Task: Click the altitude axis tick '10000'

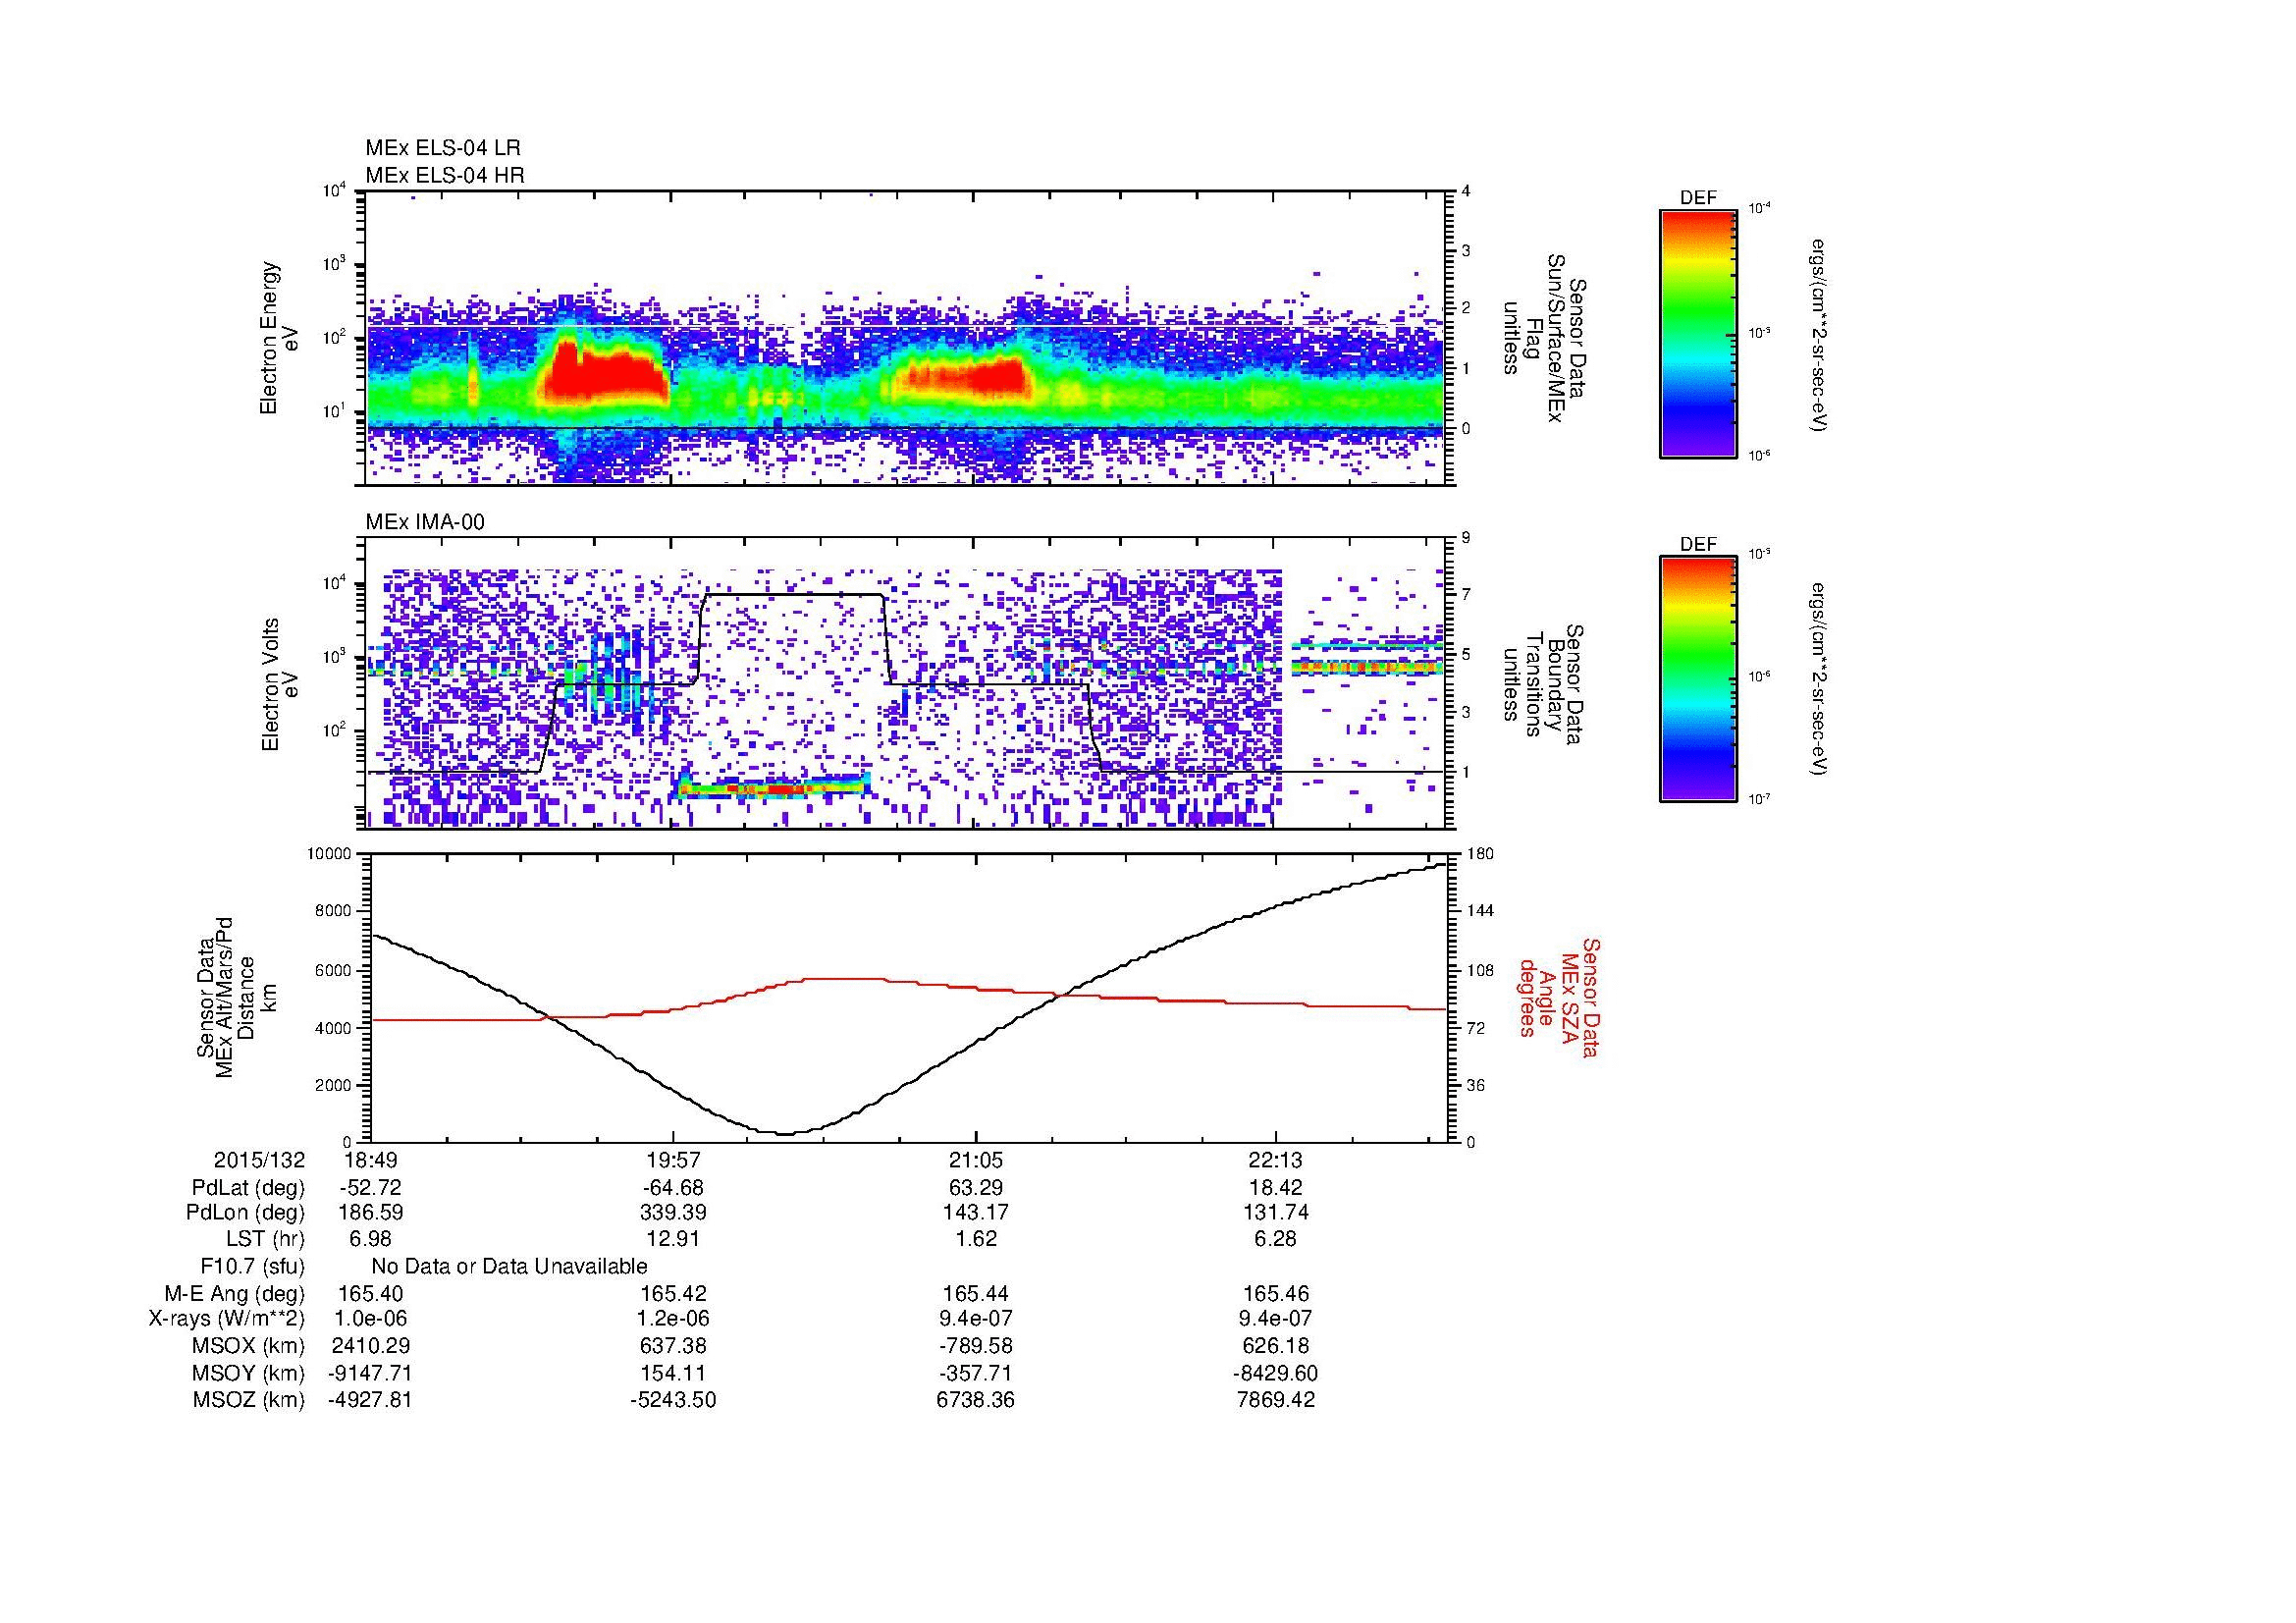Action: [x=329, y=853]
